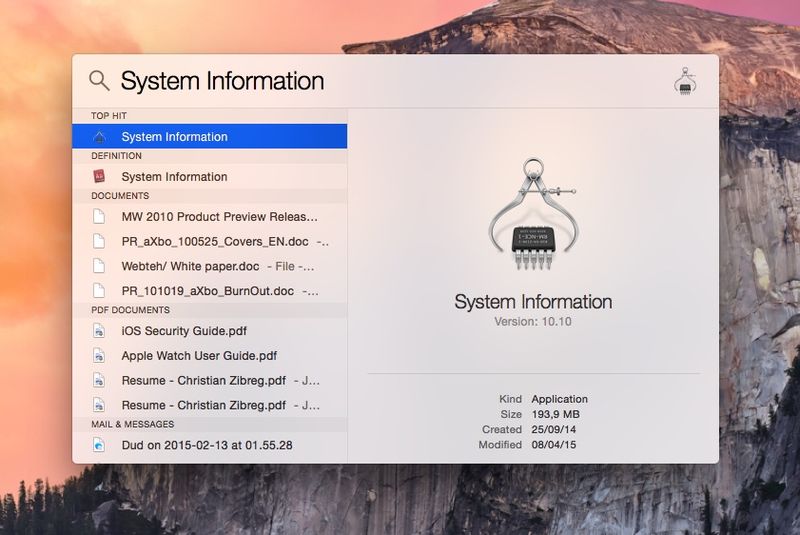
Task: Click the PDF DOCUMENTS section header
Action: tap(130, 310)
